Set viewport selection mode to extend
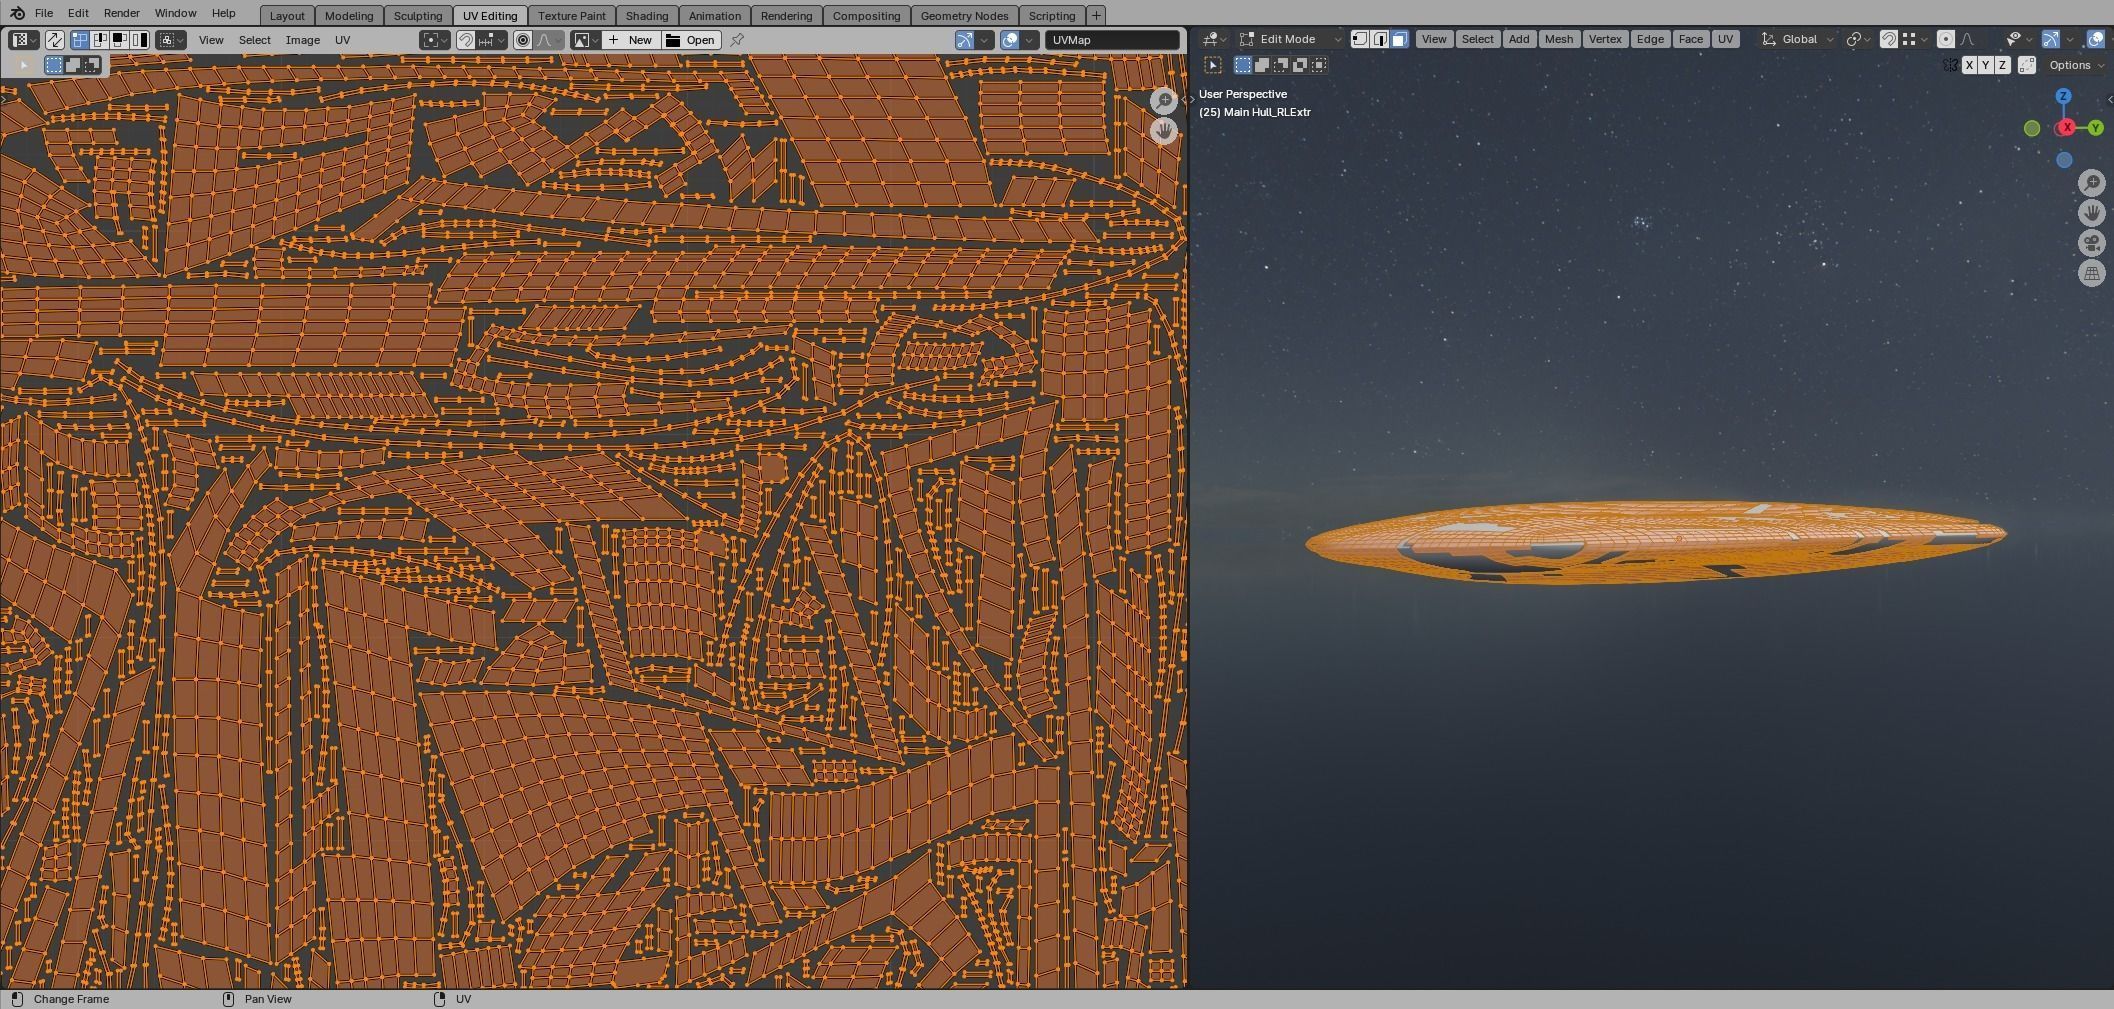2114x1009 pixels. pyautogui.click(x=1262, y=65)
